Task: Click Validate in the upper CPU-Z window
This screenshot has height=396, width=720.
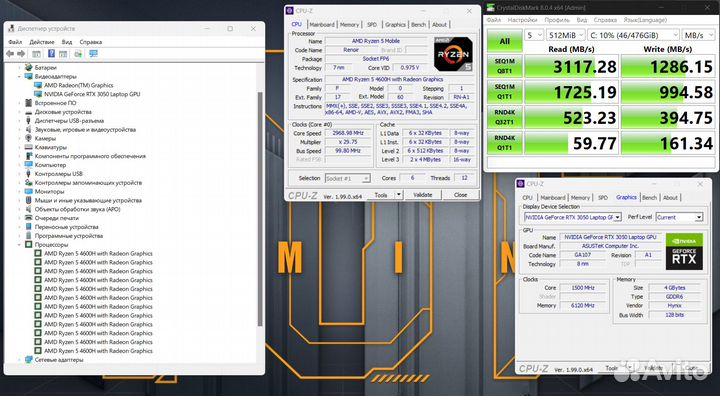Action: (422, 195)
